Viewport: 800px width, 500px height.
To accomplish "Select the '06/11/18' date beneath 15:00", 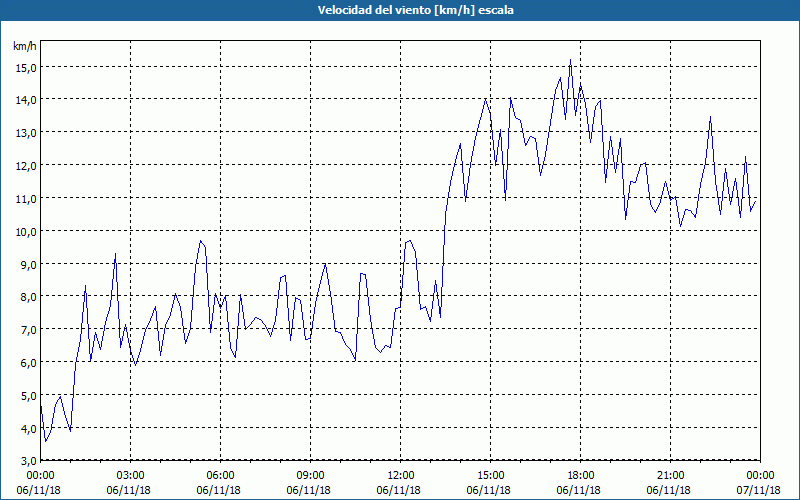I will [x=489, y=490].
